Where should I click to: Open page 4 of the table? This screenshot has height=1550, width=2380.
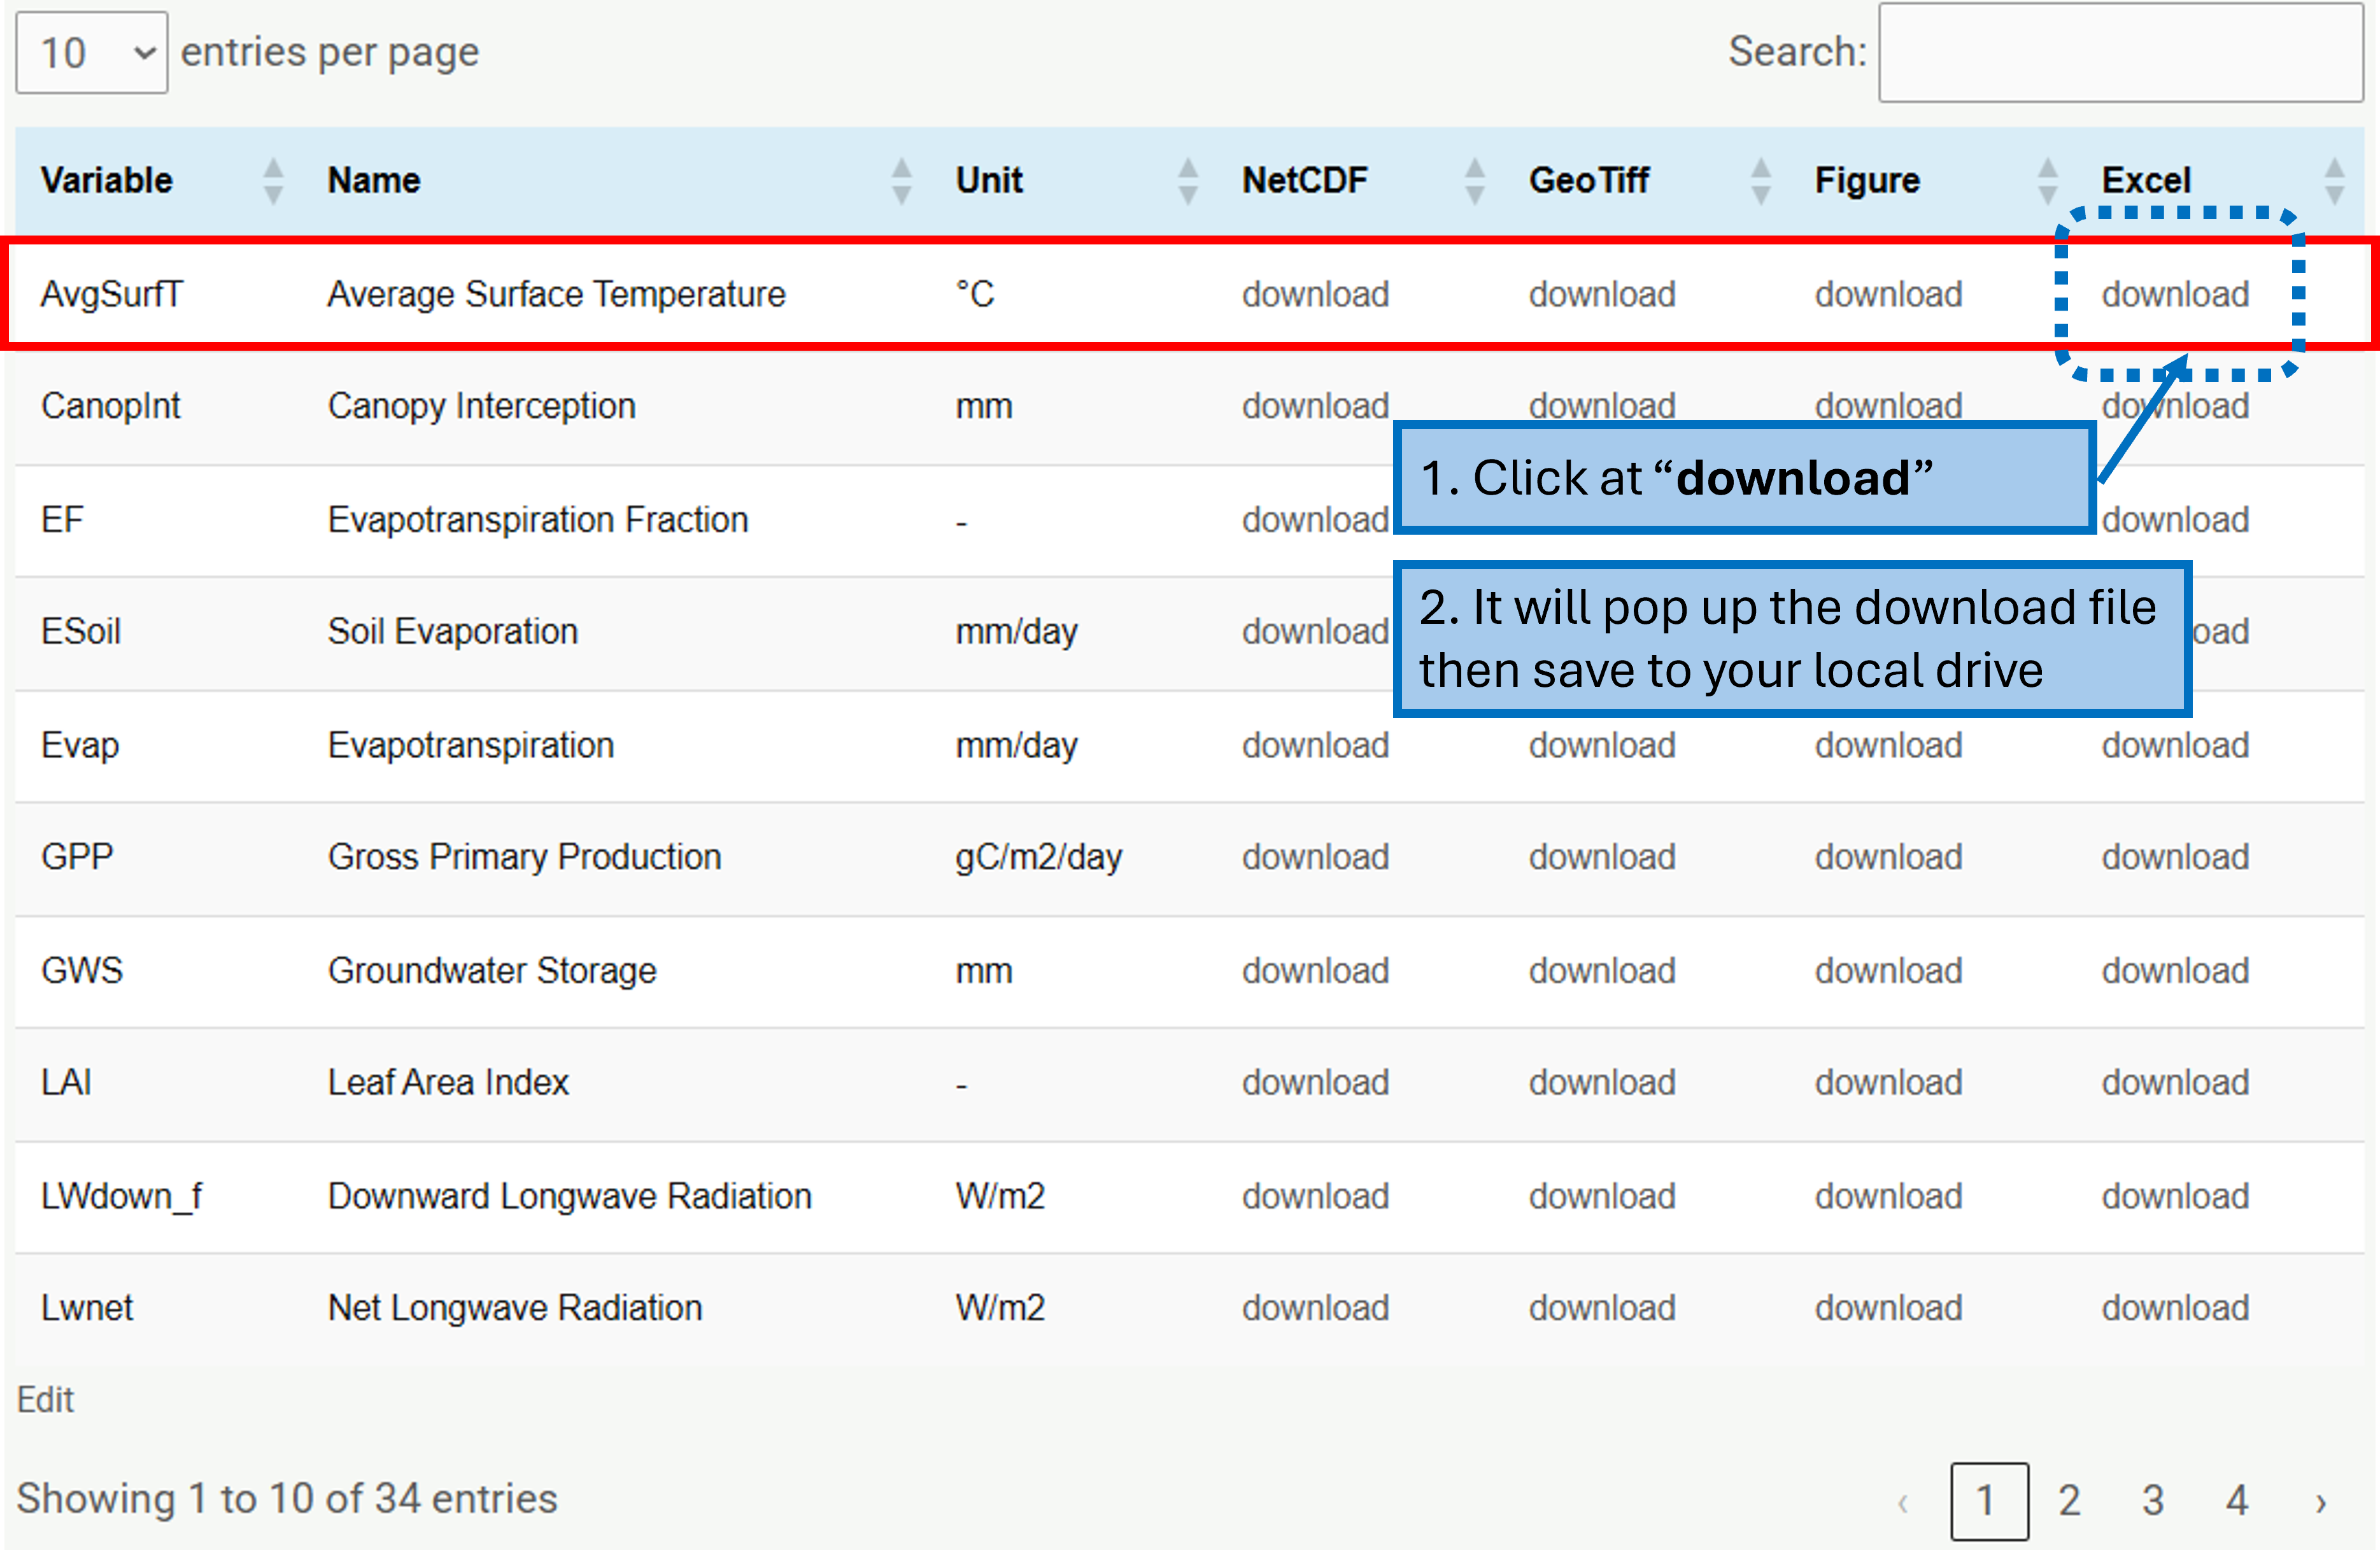(2237, 1501)
